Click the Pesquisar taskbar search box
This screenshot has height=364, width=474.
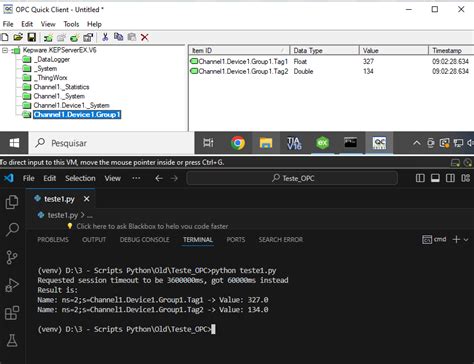point(111,143)
